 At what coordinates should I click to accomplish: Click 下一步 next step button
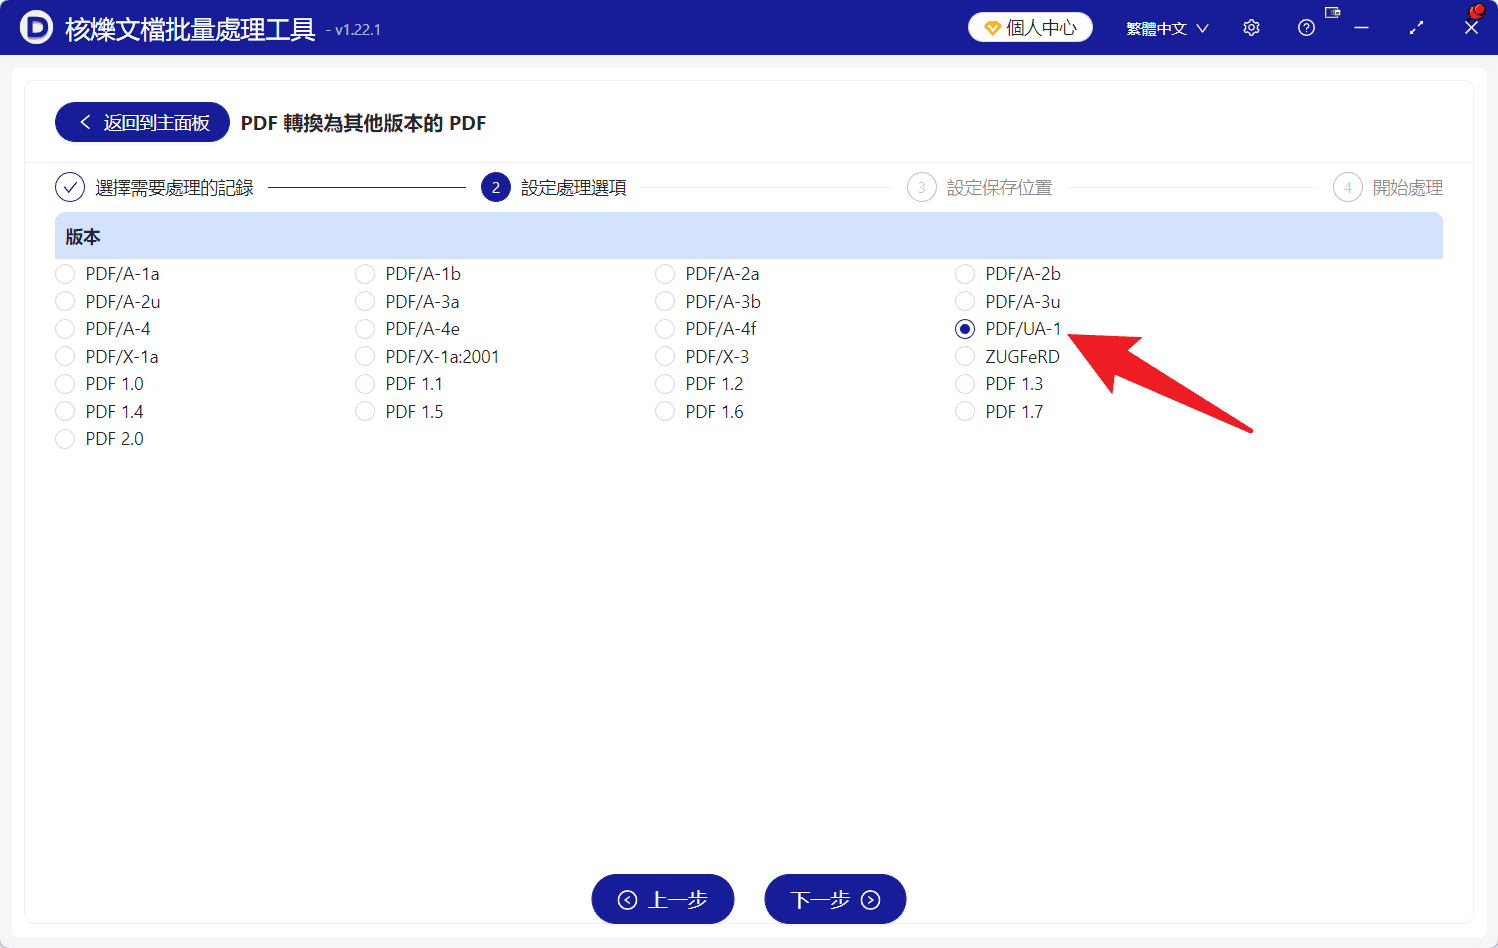(x=835, y=899)
